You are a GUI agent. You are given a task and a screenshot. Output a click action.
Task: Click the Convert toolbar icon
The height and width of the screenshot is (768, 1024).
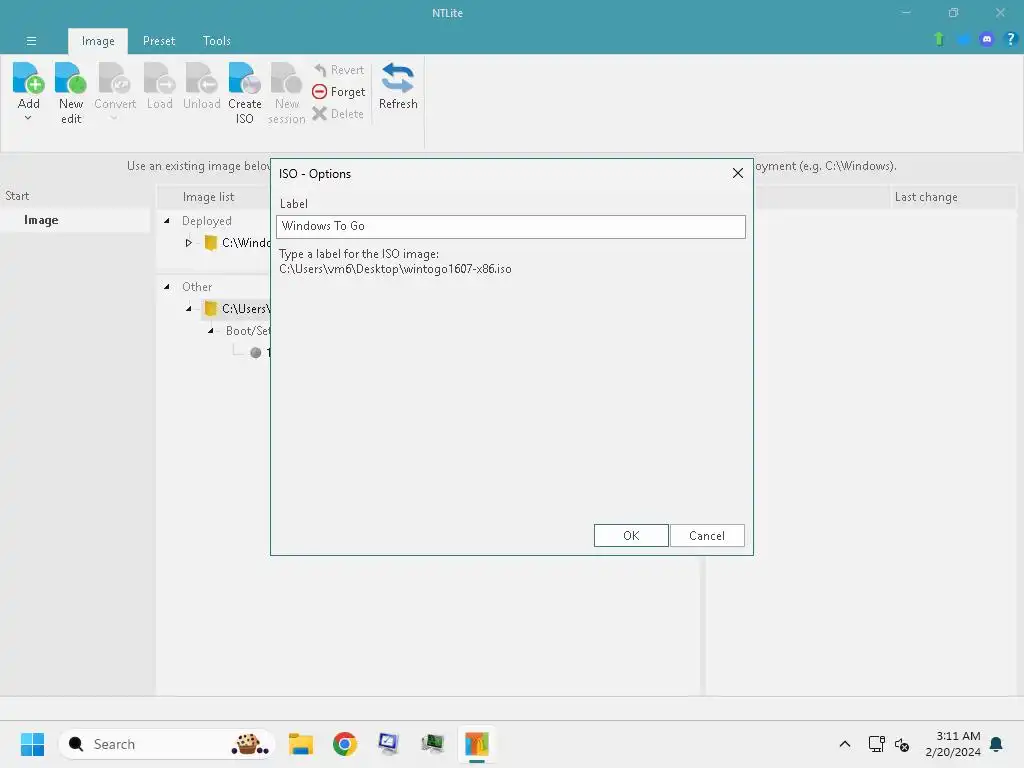pyautogui.click(x=114, y=78)
